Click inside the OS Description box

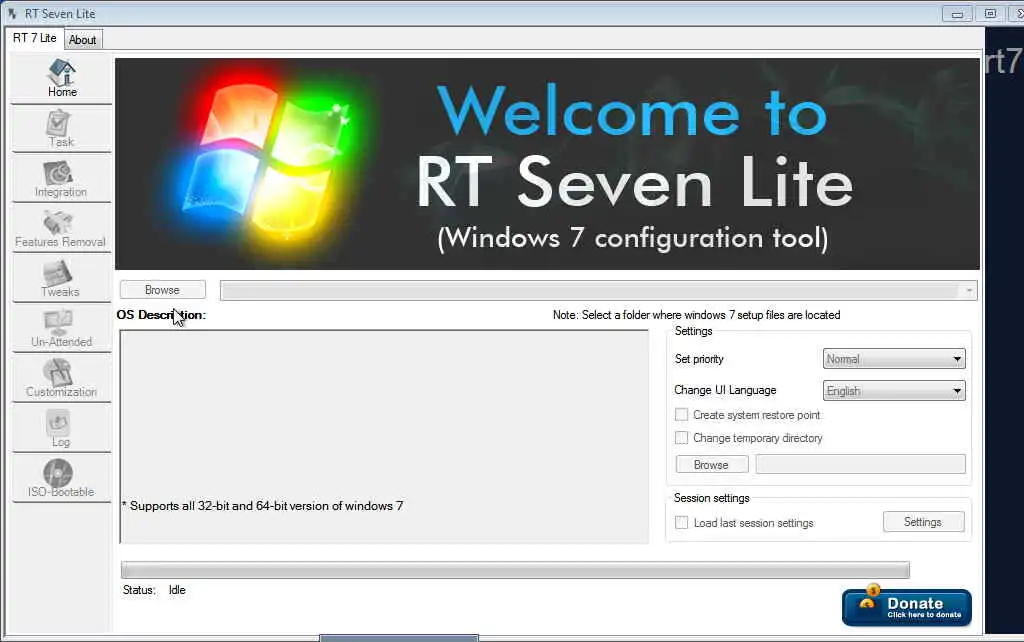click(384, 436)
